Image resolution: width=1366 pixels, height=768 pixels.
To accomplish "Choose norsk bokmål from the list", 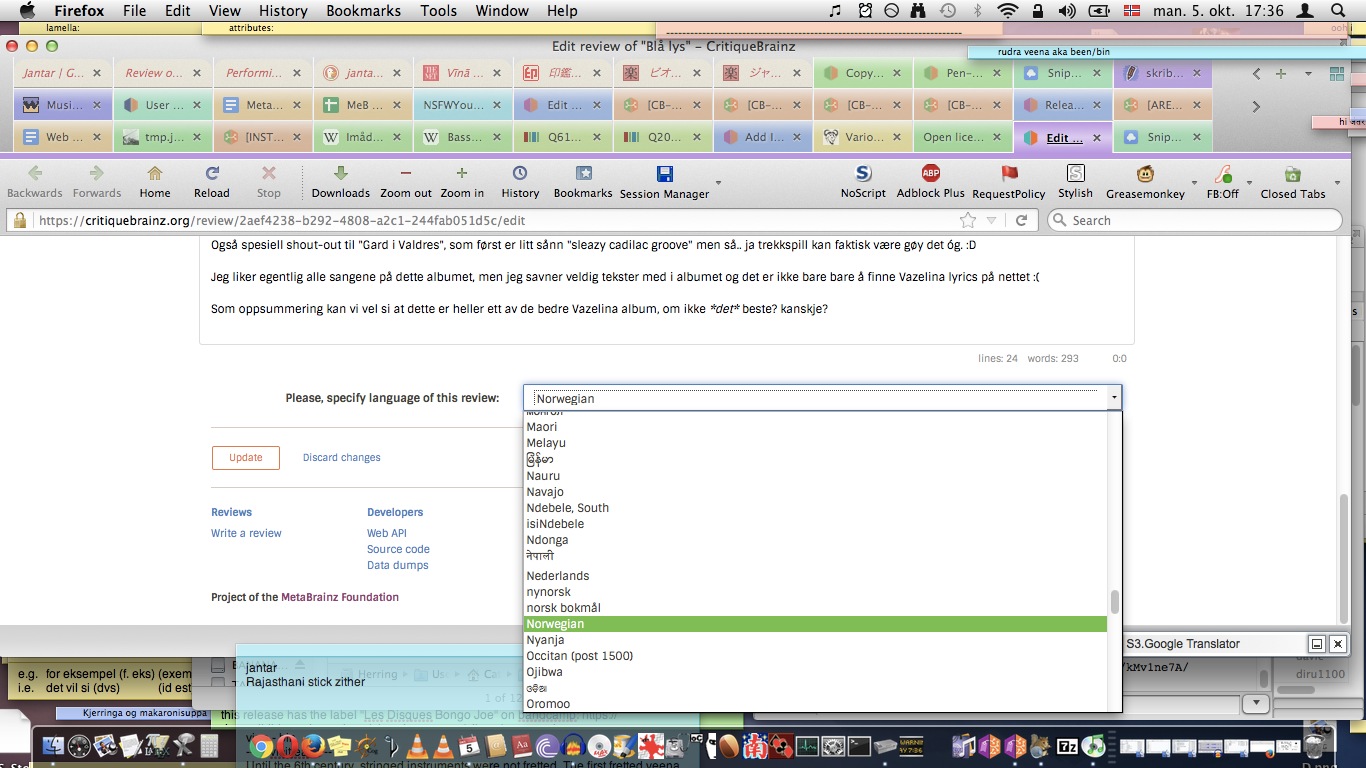I will tap(816, 608).
